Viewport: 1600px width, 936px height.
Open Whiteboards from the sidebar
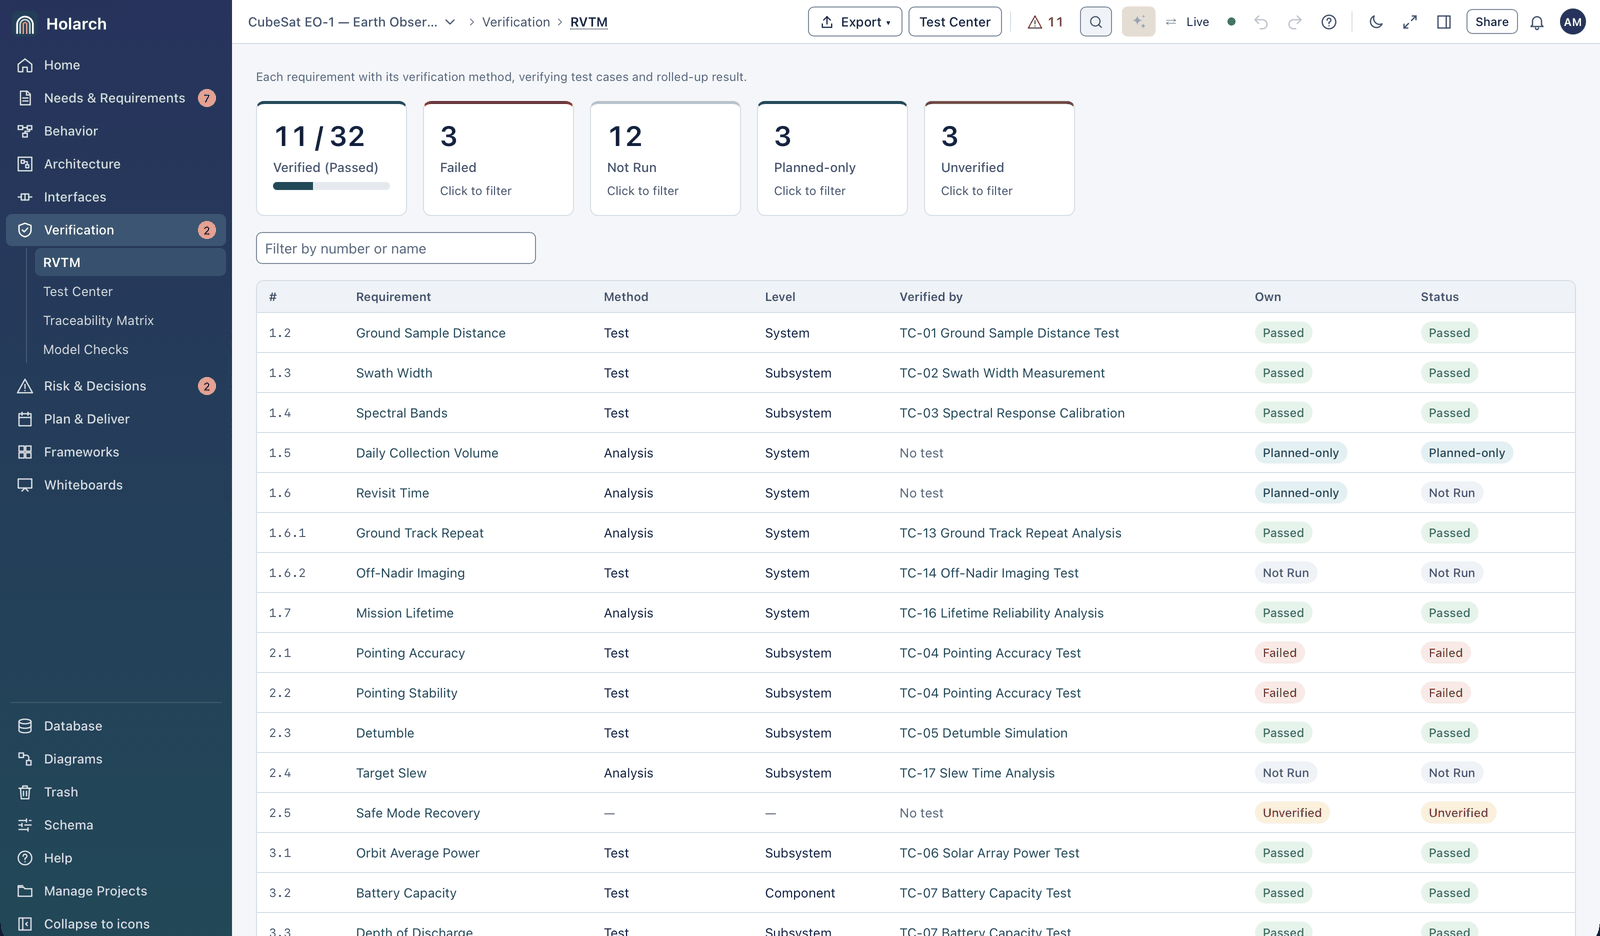(x=116, y=485)
